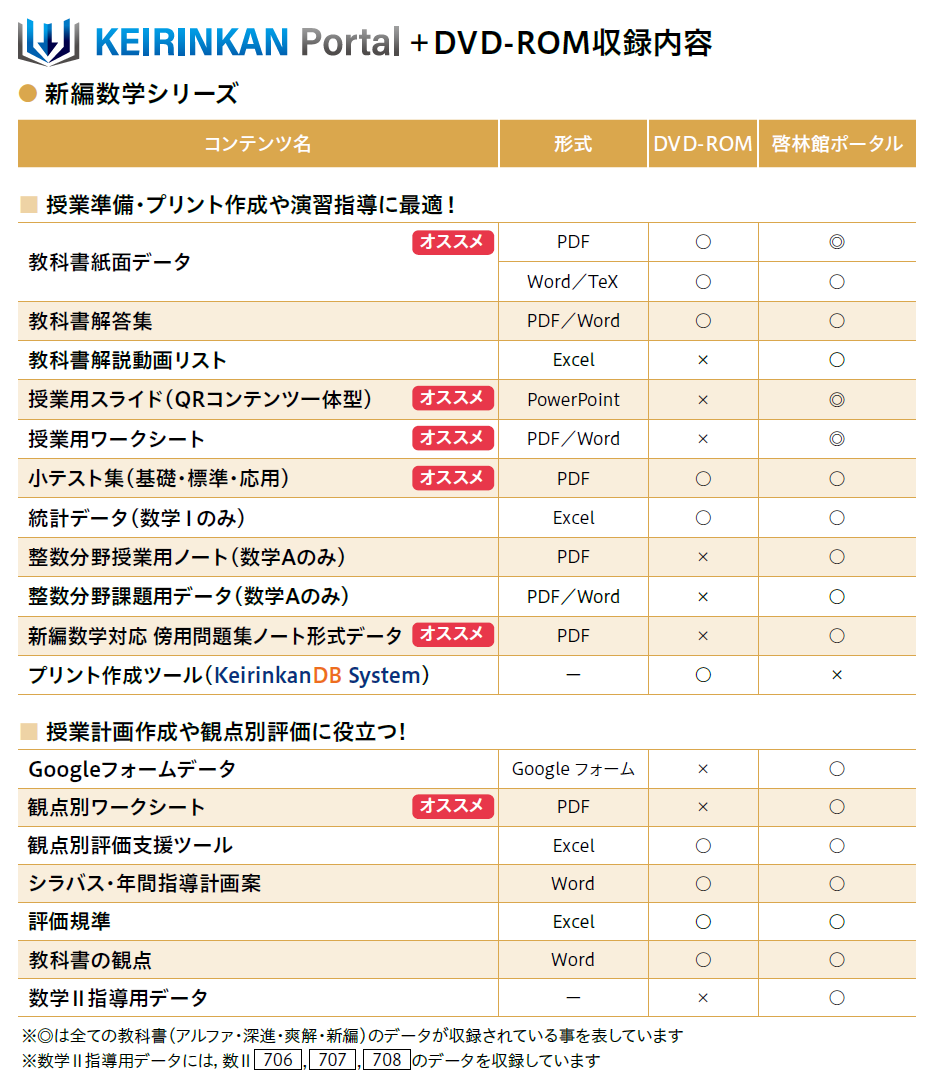Click the オススメ badge for 小テスト集
This screenshot has height=1082, width=942.
click(453, 478)
